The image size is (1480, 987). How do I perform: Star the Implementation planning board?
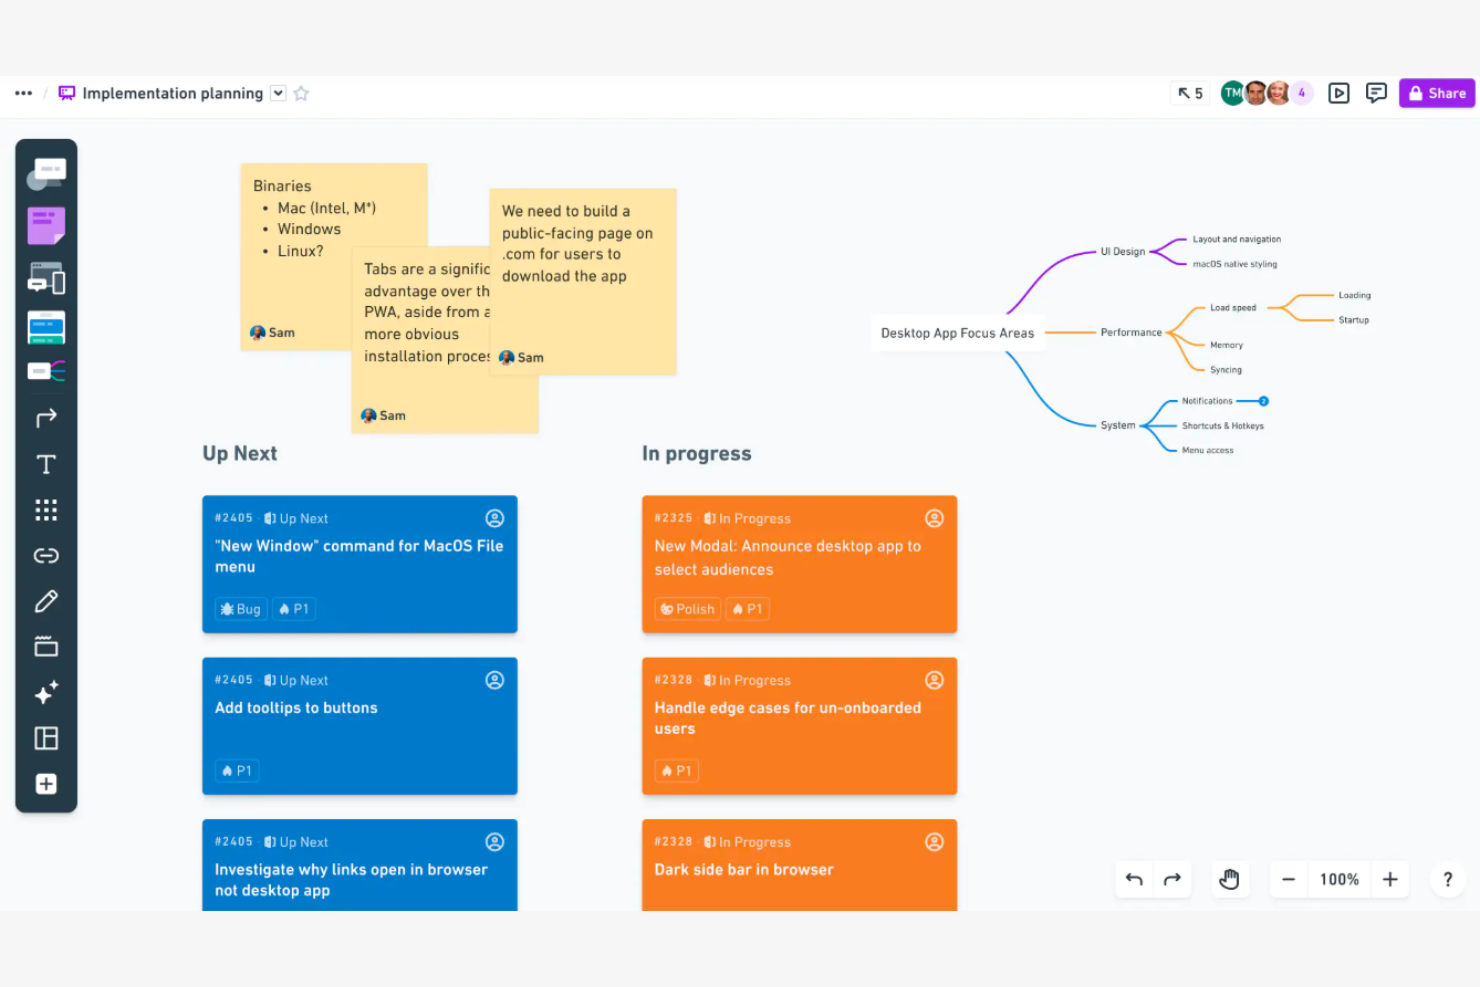[x=301, y=93]
